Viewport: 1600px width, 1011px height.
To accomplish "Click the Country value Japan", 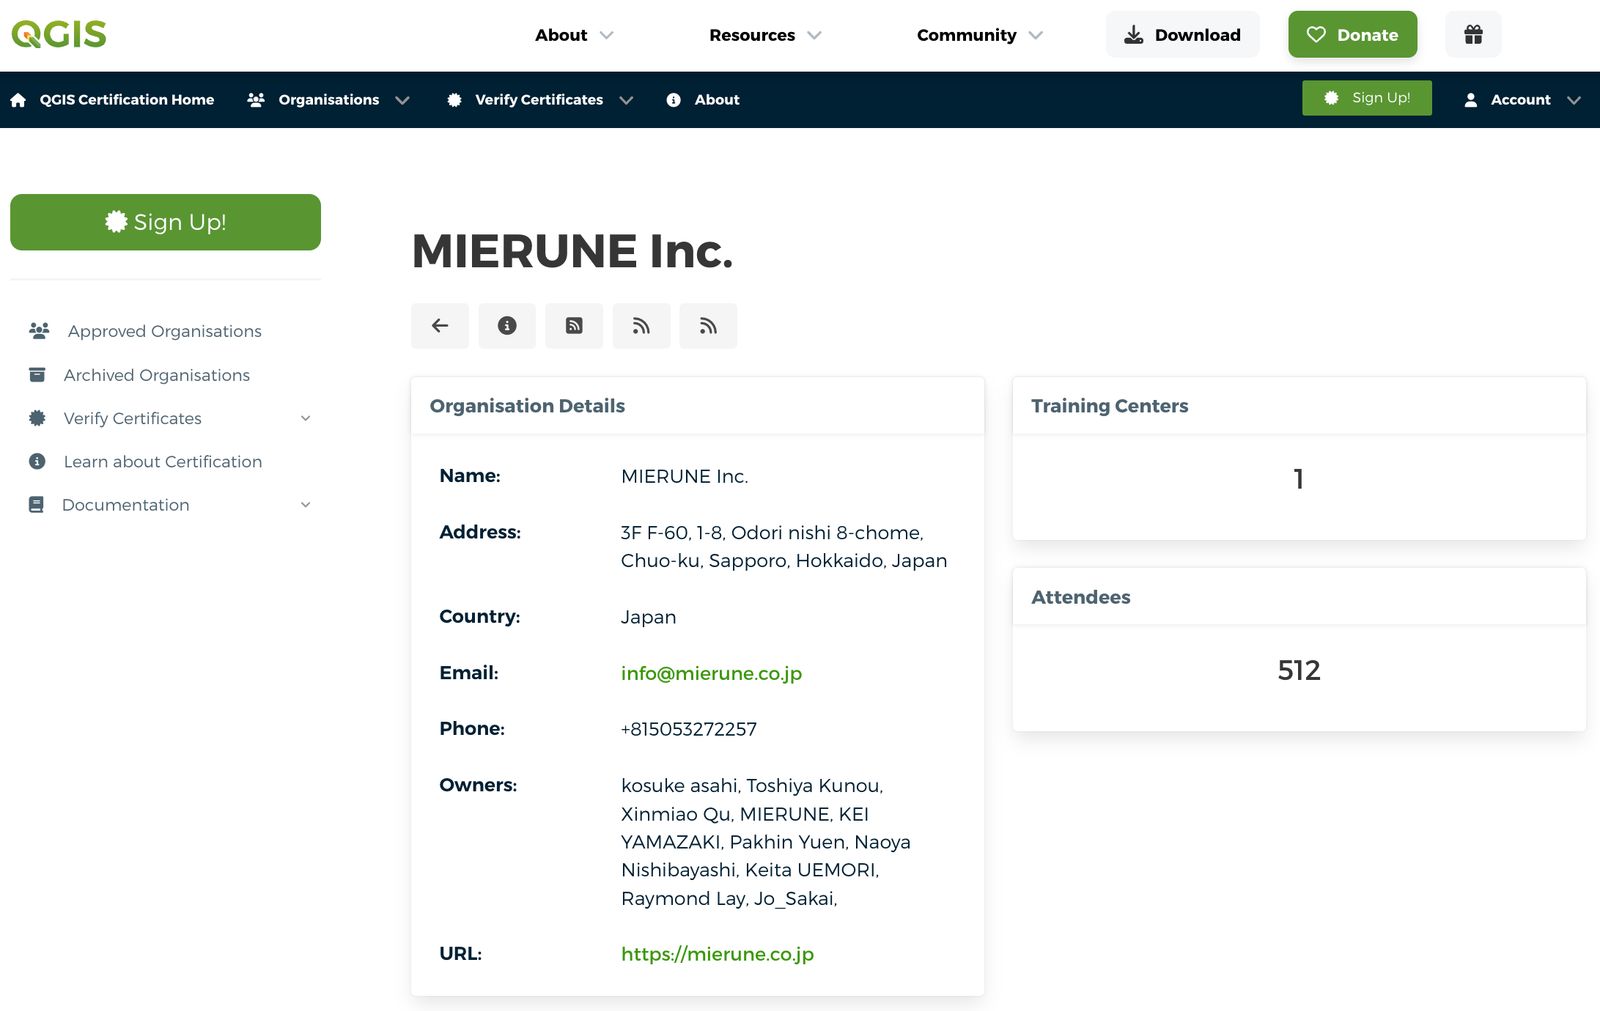I will pyautogui.click(x=648, y=617).
